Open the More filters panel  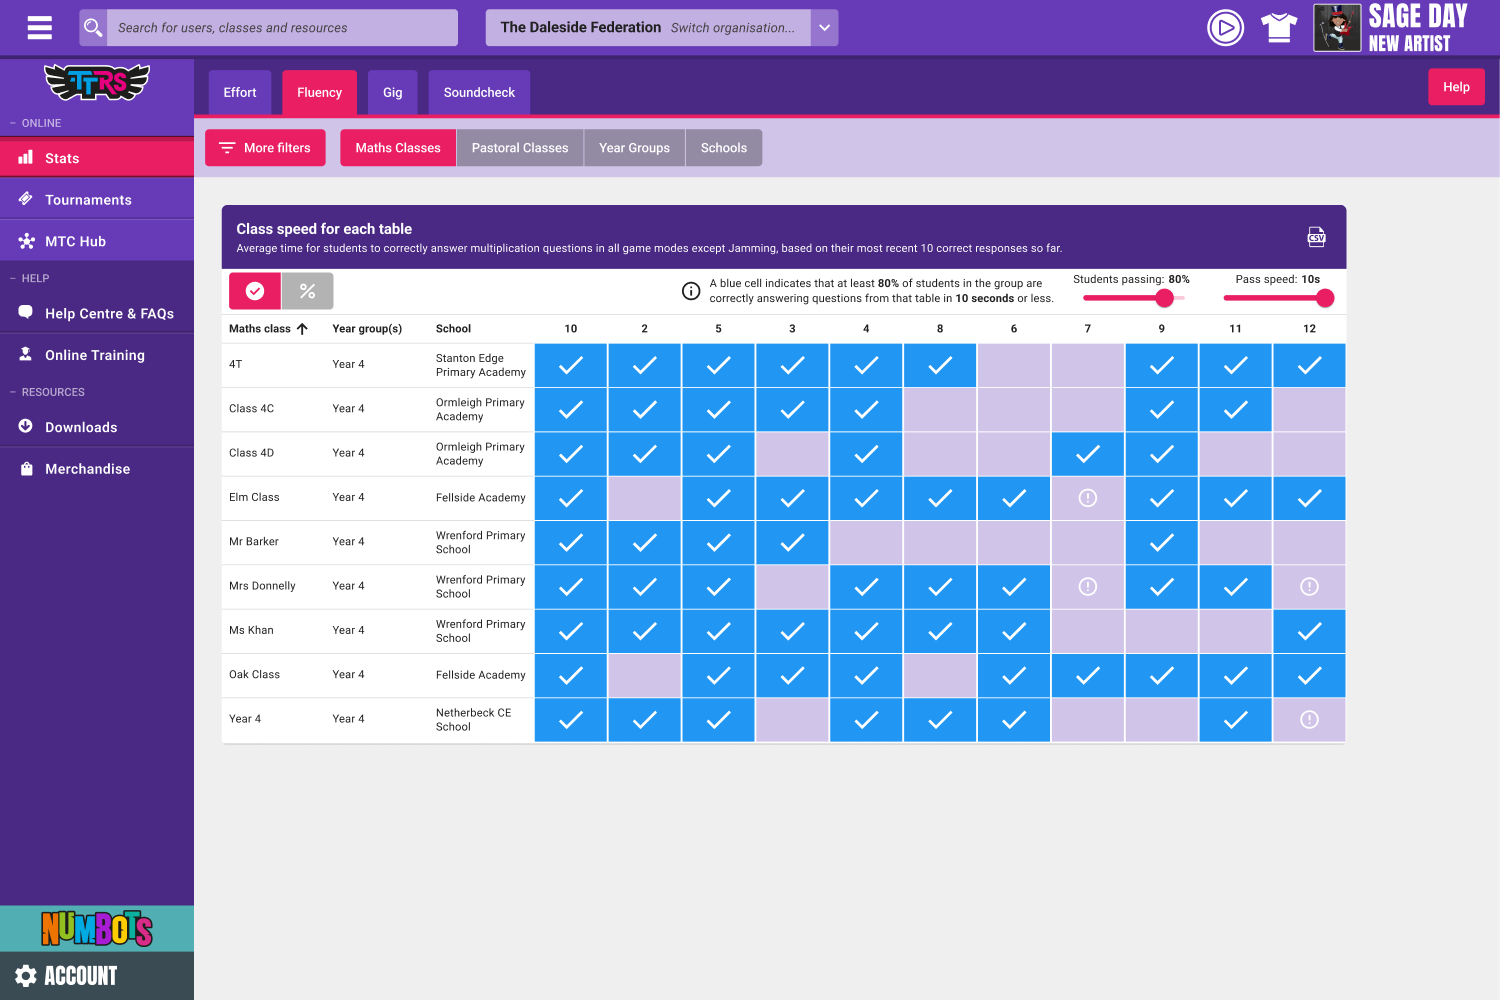click(265, 148)
